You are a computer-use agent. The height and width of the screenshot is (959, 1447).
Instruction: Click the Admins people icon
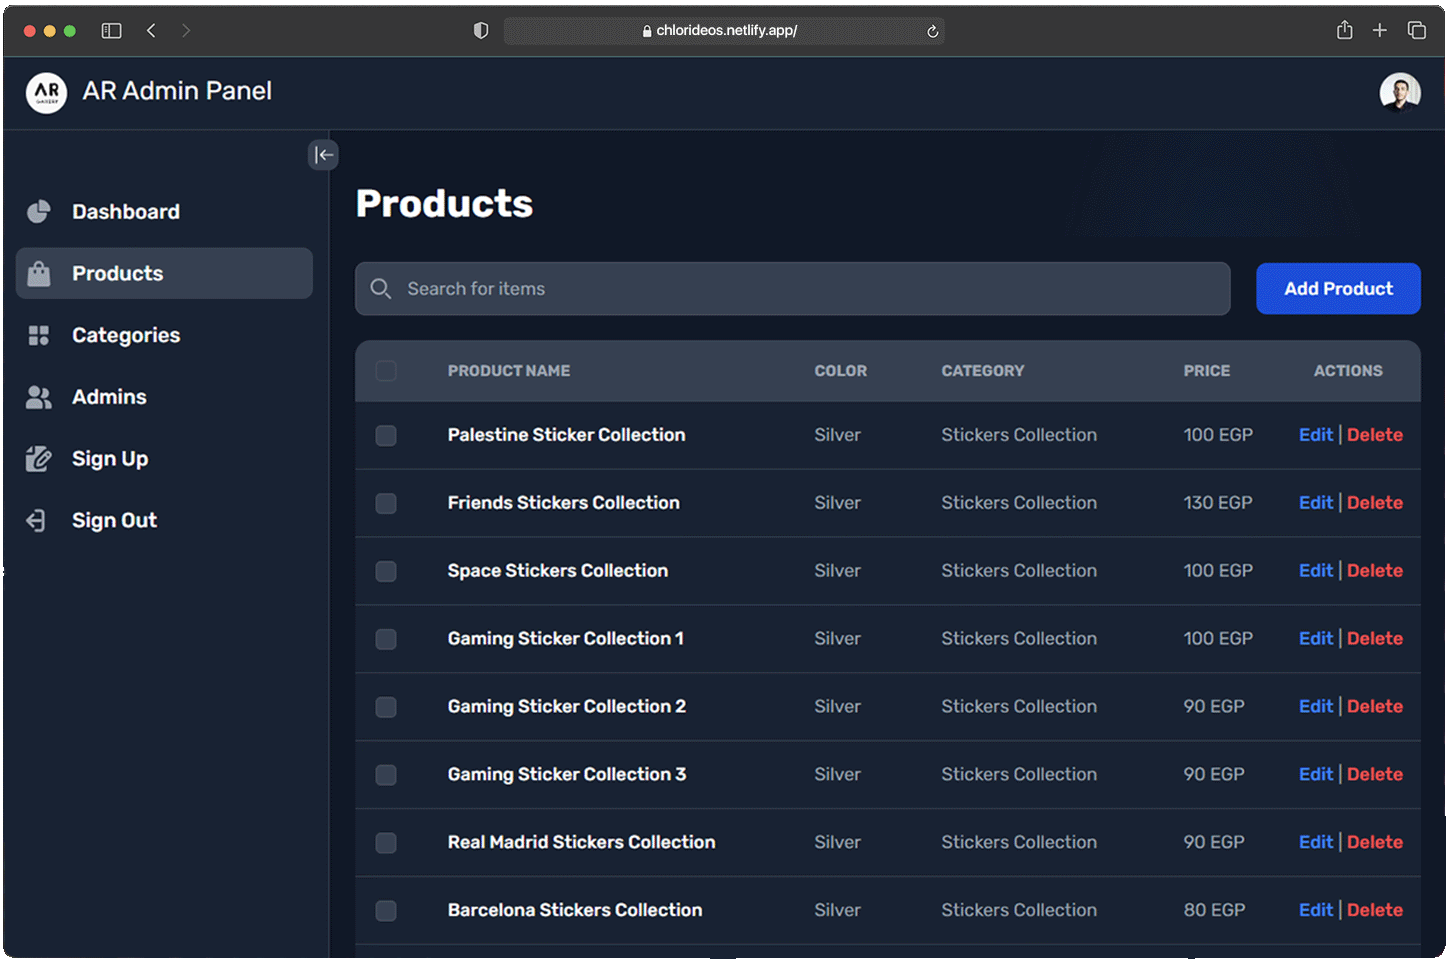point(39,398)
